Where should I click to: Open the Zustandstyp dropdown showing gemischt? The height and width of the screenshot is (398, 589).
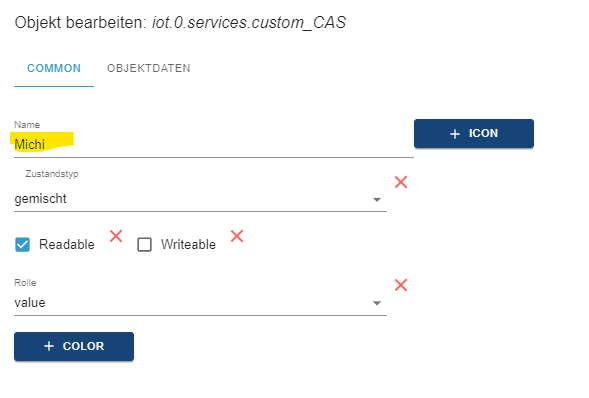200,199
